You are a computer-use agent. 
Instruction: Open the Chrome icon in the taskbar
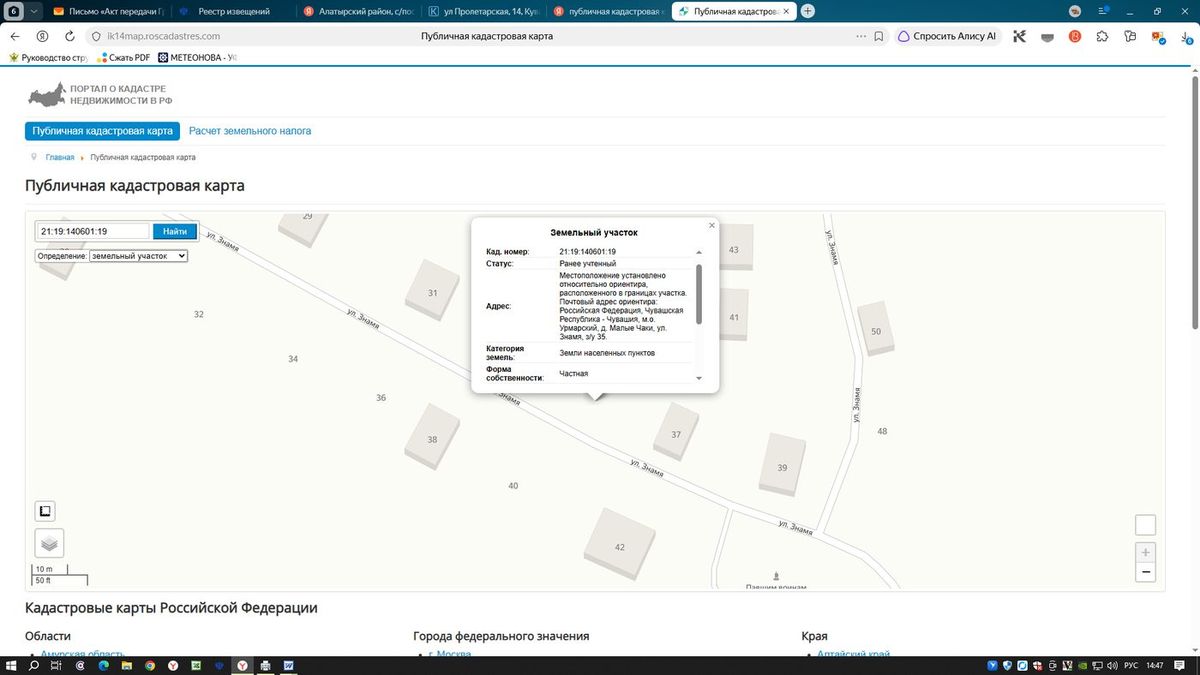[150, 665]
